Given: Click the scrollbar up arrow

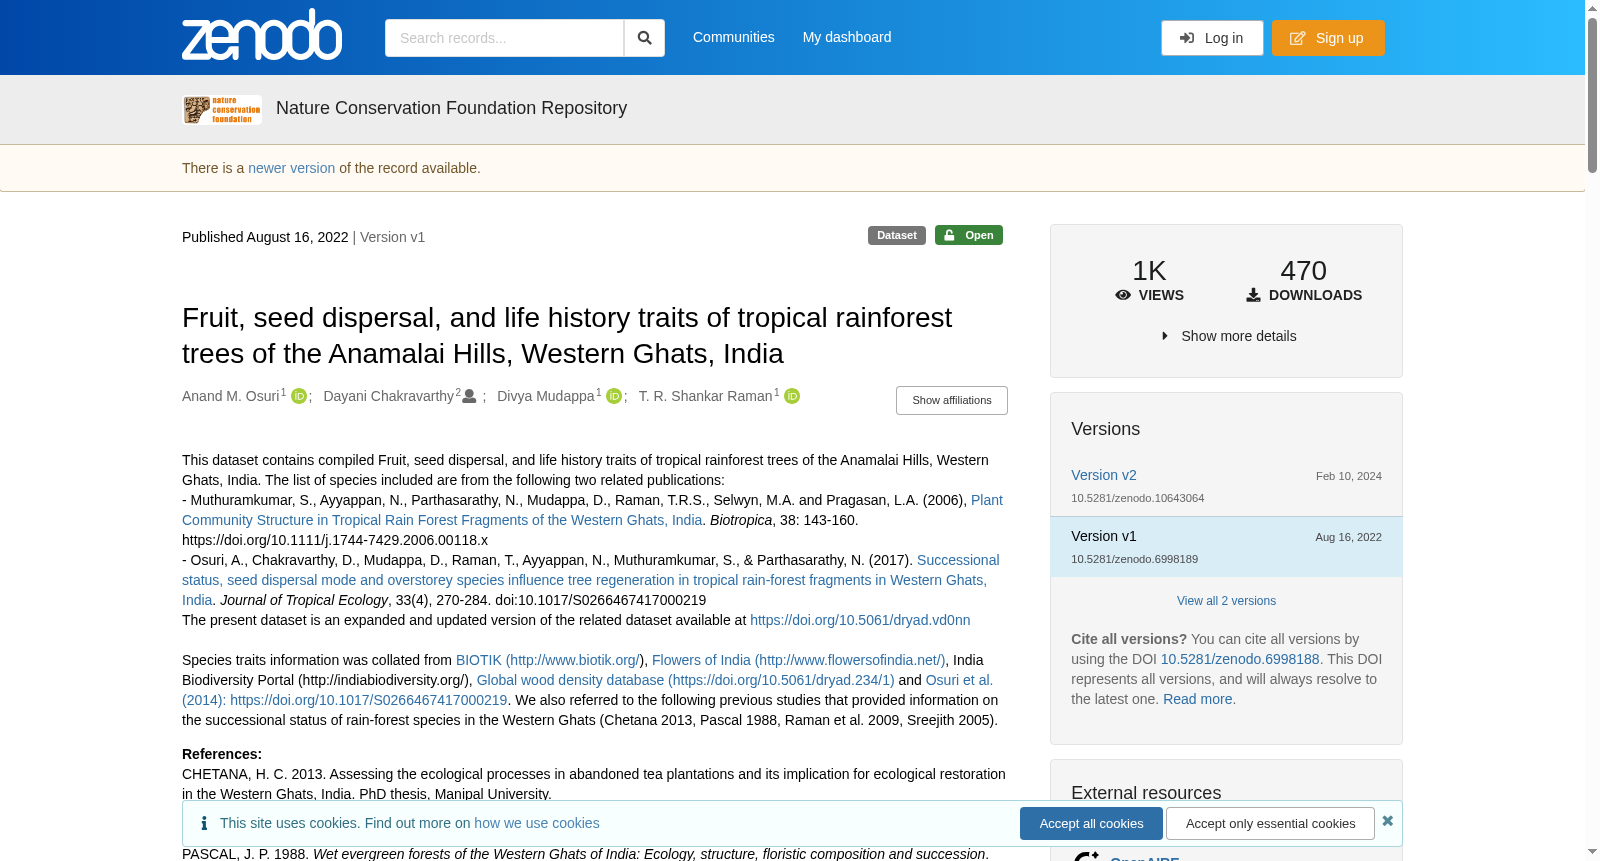Looking at the screenshot, I should point(1592,7).
